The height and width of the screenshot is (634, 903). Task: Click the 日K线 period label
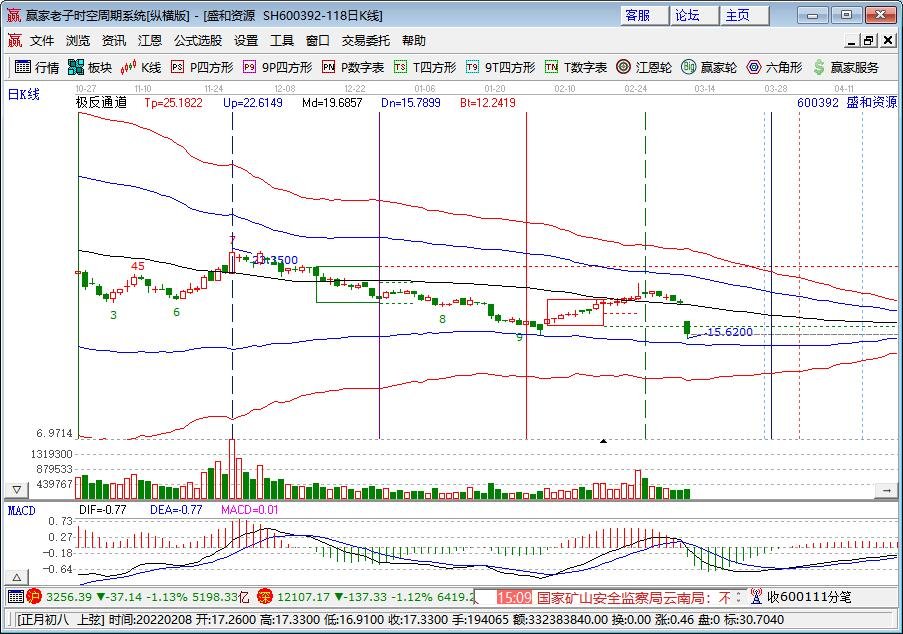point(24,94)
